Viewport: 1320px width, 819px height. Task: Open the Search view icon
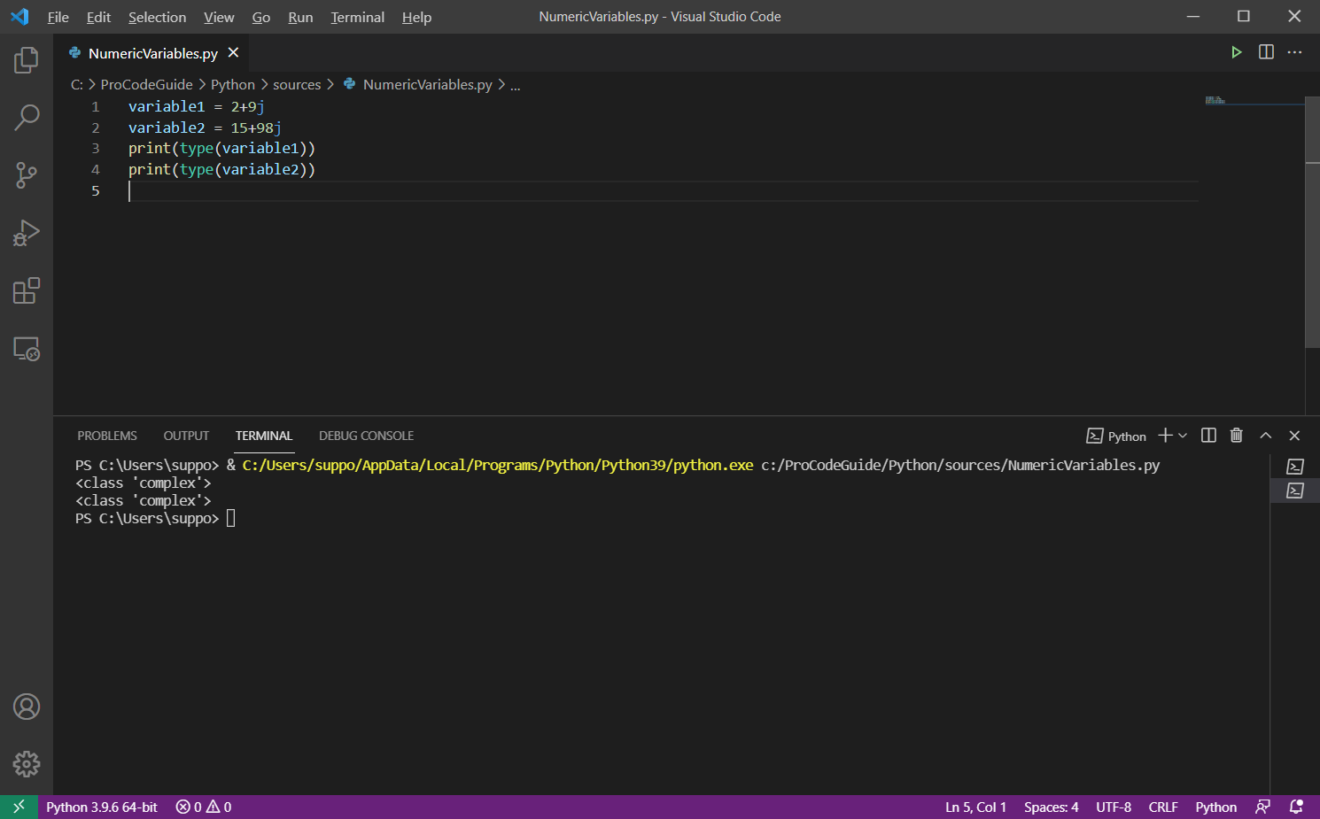coord(26,117)
